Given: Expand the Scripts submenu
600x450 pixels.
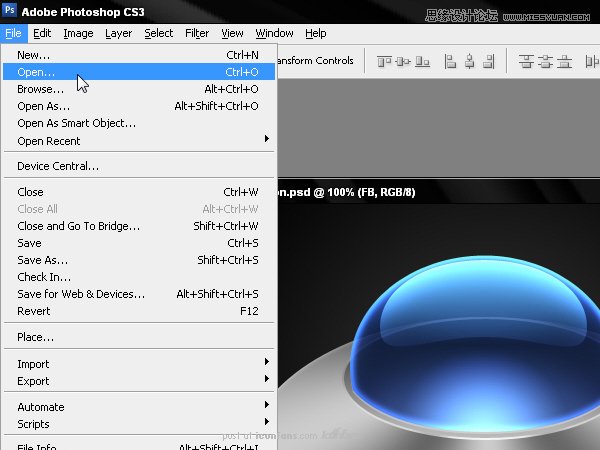Looking at the screenshot, I should pyautogui.click(x=139, y=424).
